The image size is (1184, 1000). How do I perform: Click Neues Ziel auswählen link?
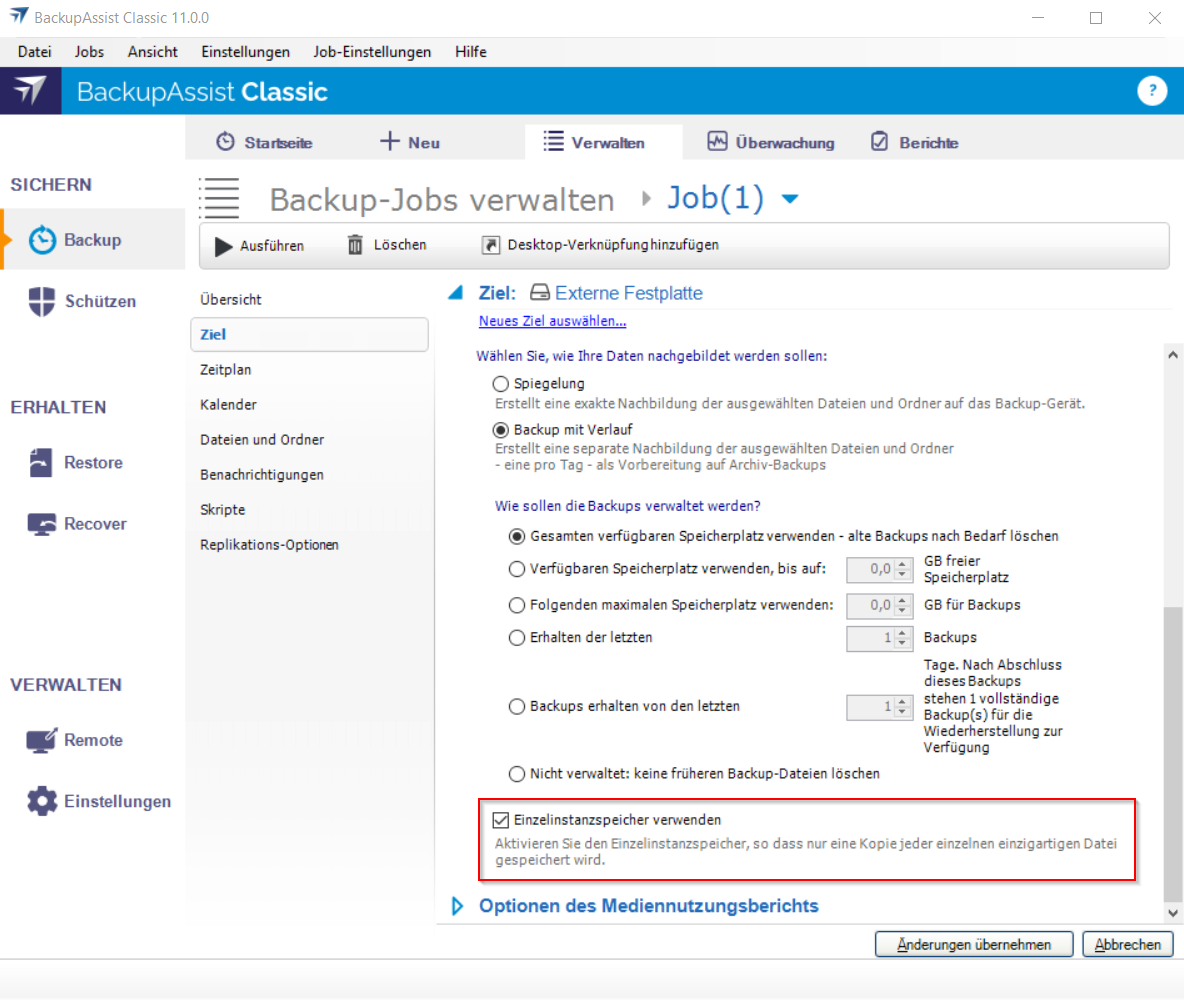(552, 321)
